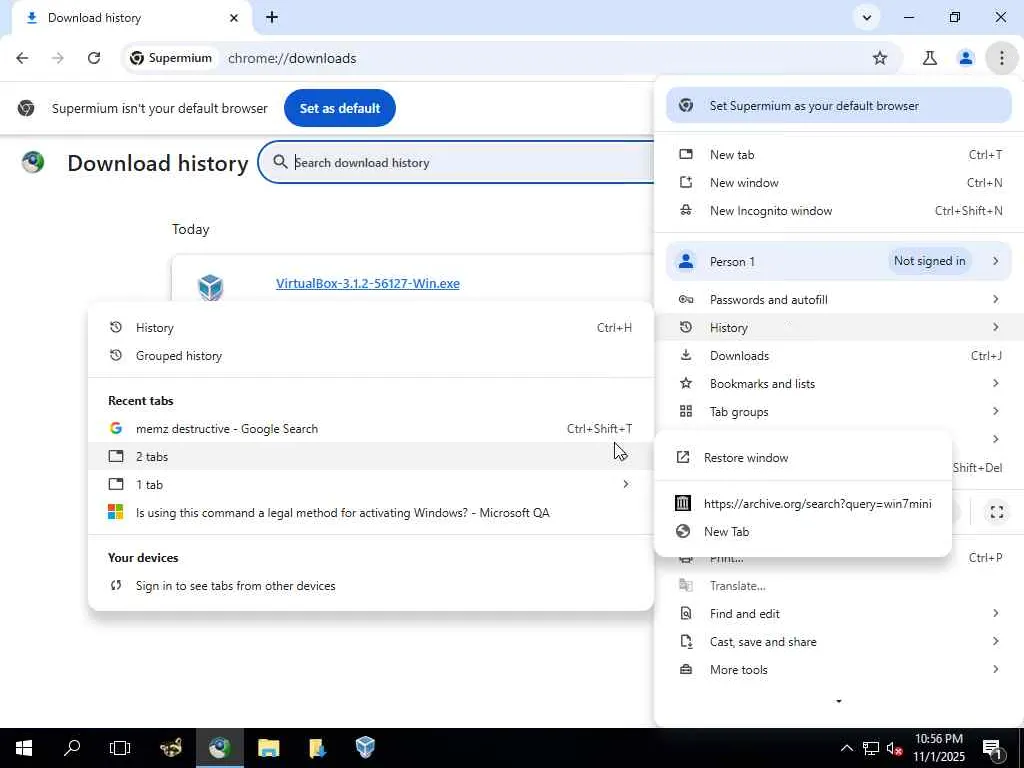The image size is (1024, 768).
Task: Bookmark this page with star icon
Action: point(880,58)
